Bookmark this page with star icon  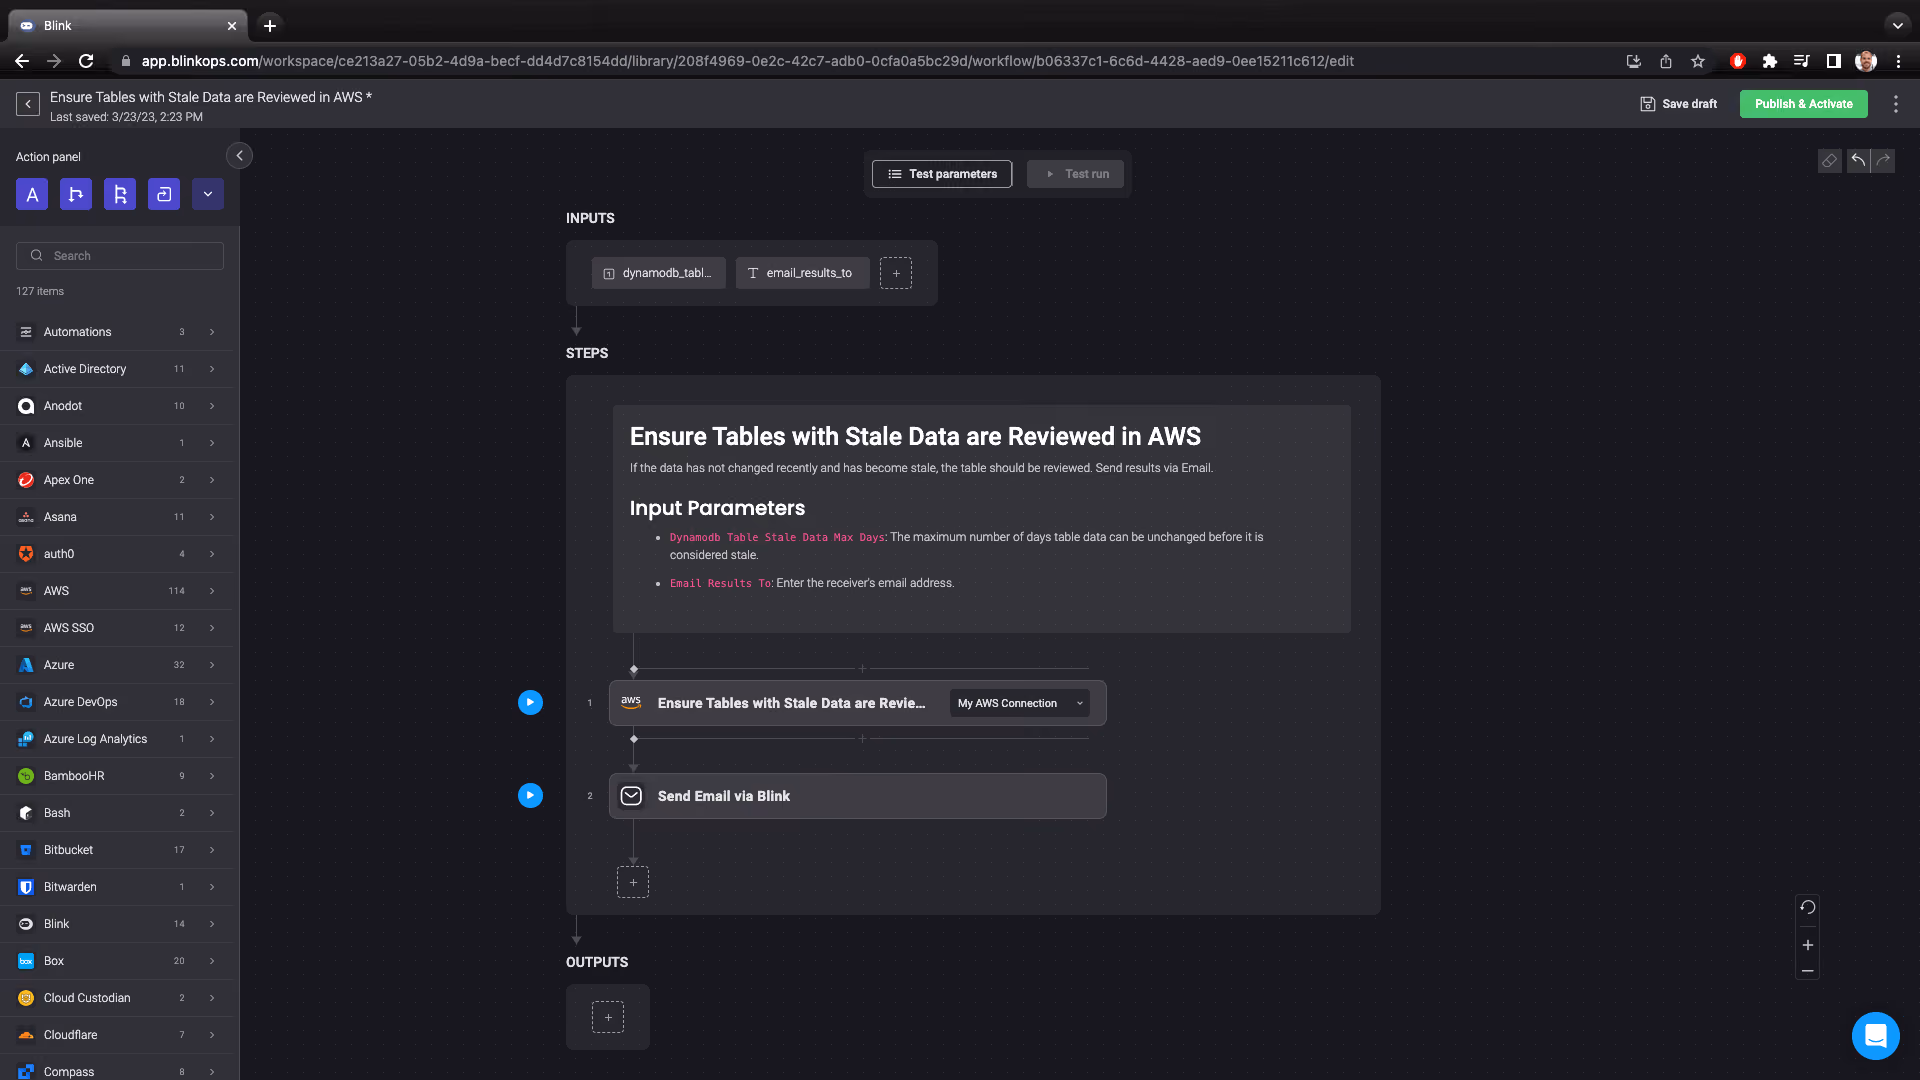(x=1698, y=61)
